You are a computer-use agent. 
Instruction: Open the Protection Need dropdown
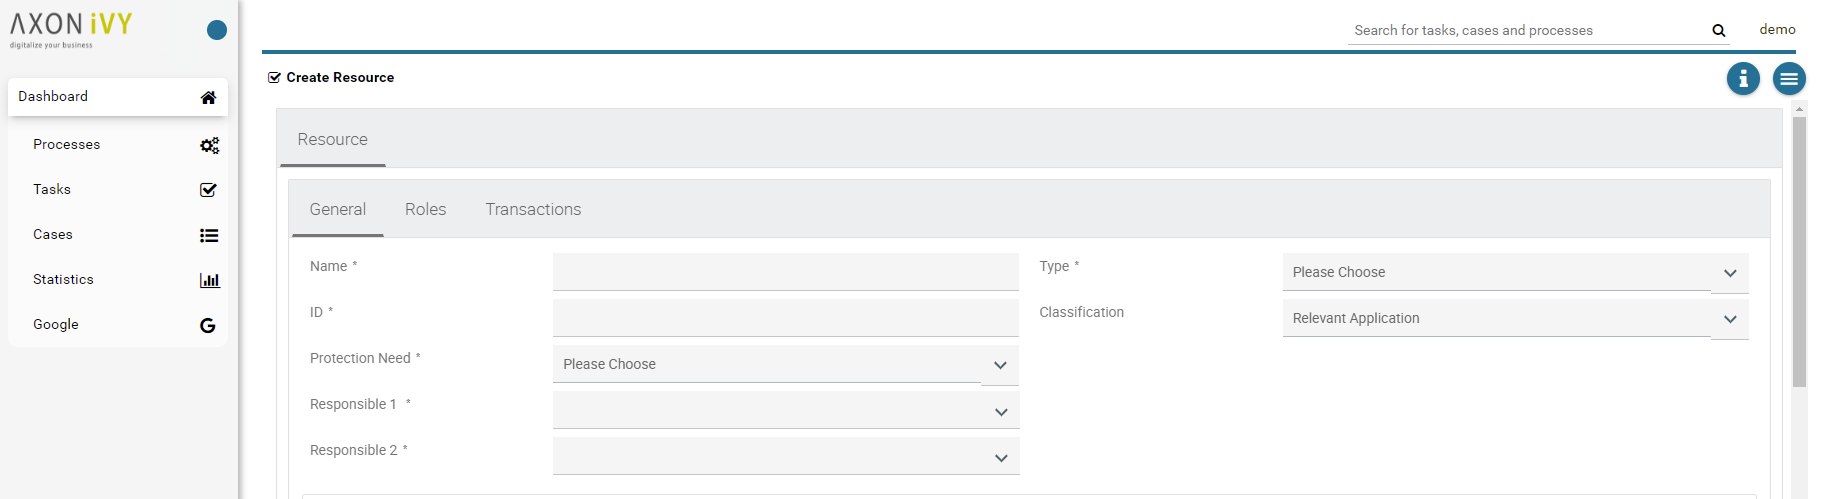click(x=999, y=365)
